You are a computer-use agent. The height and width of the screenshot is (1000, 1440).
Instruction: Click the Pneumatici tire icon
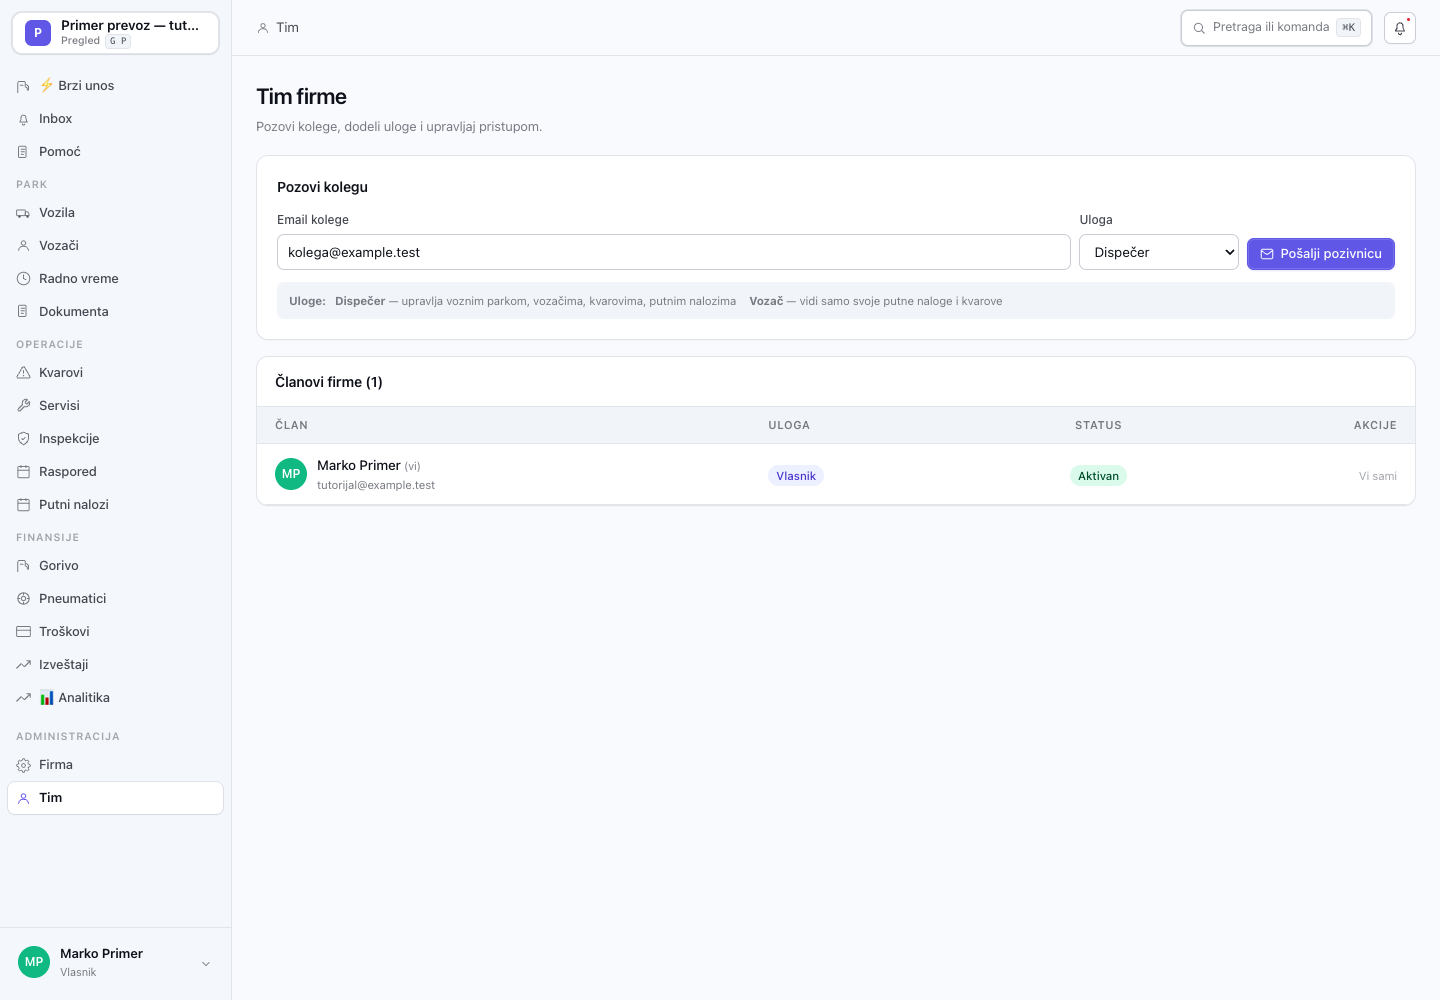coord(23,599)
